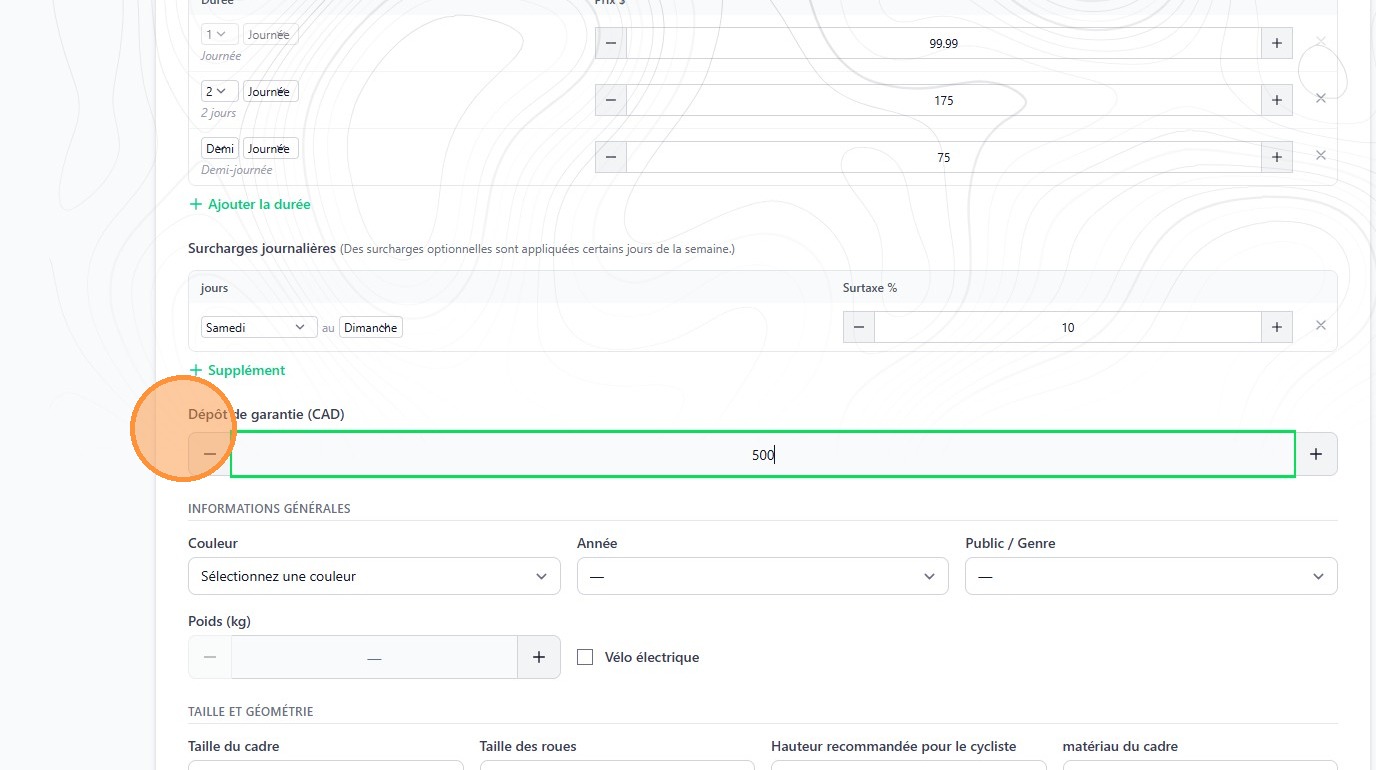Expand the Année dropdown
Viewport: 1376px width, 770px height.
click(762, 576)
